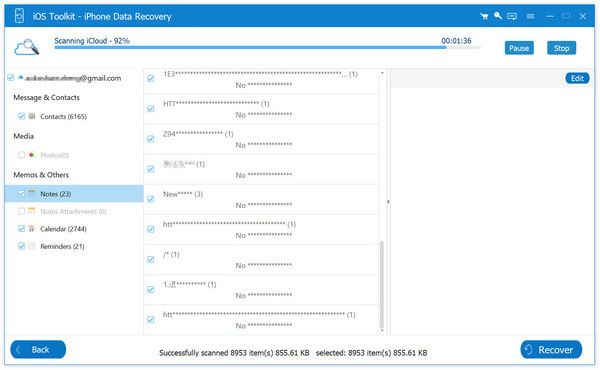Uncheck the Notes (23) checkbox
This screenshot has width=600, height=370.
click(x=21, y=194)
